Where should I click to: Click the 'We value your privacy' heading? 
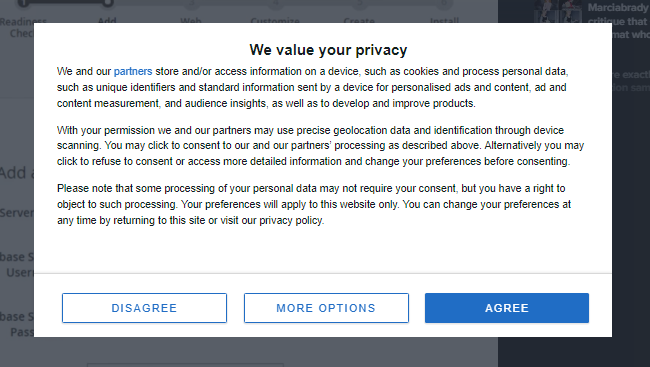[x=328, y=50]
